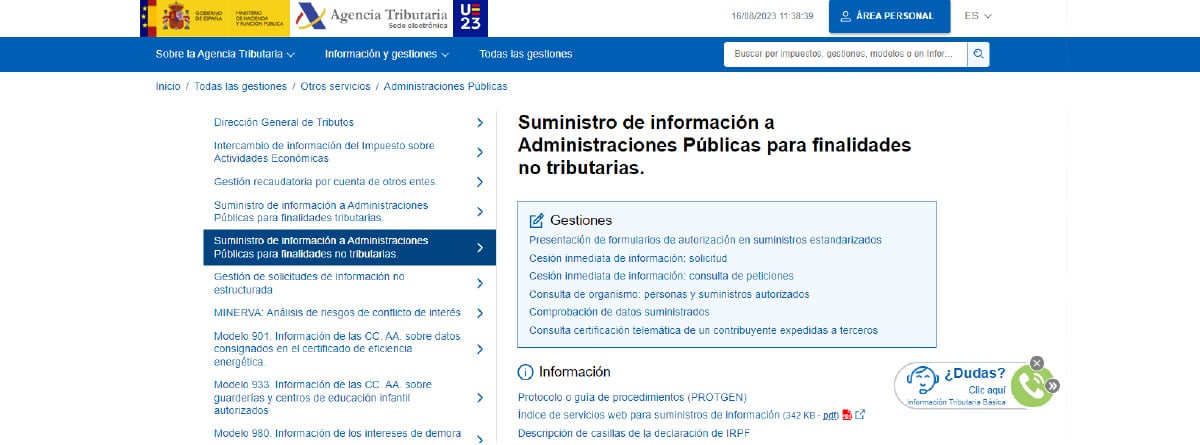Click chevron beside Gestión recaudatoria
The height and width of the screenshot is (445, 1200).
pos(480,182)
